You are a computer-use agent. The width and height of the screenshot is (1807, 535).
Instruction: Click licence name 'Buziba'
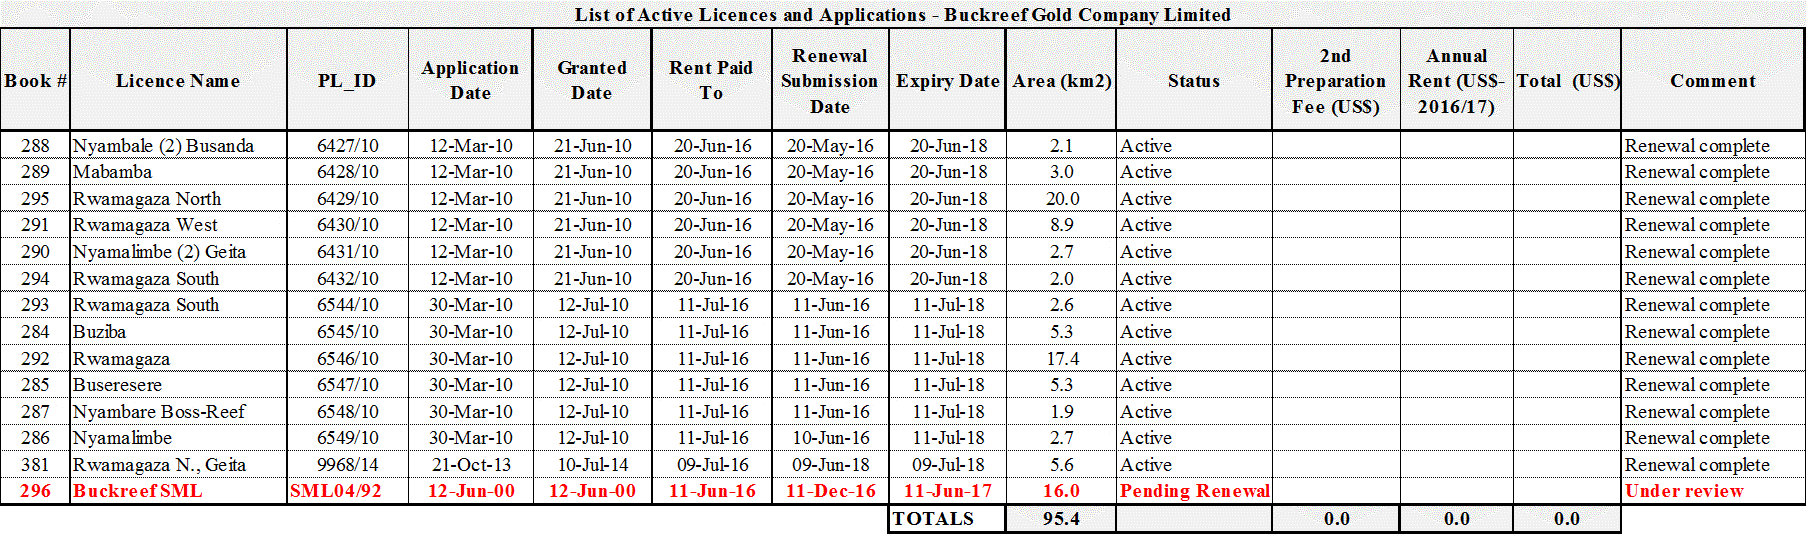coord(99,332)
